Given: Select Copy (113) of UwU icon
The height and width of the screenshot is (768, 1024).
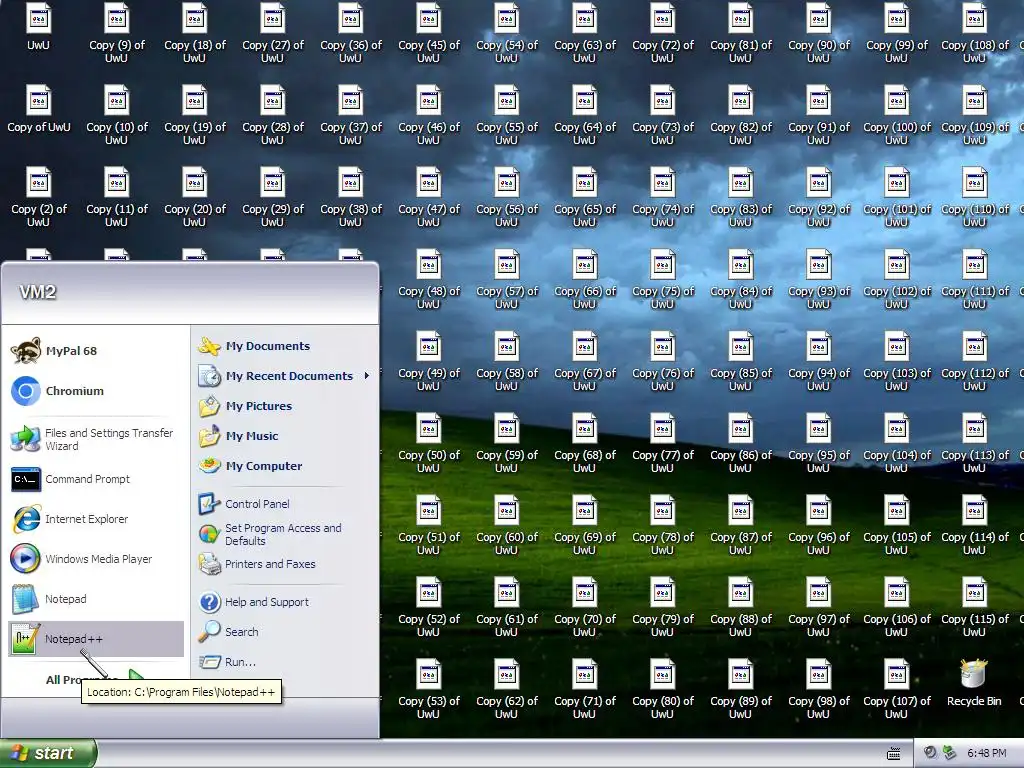Looking at the screenshot, I should (974, 443).
